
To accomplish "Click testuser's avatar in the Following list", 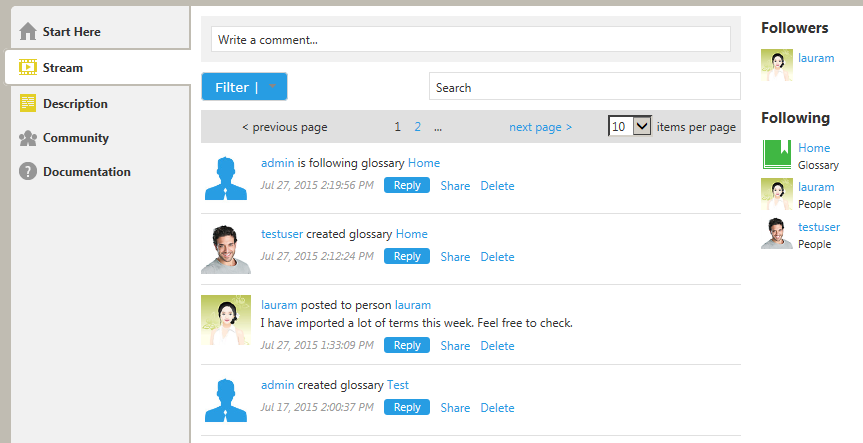I will [x=777, y=233].
